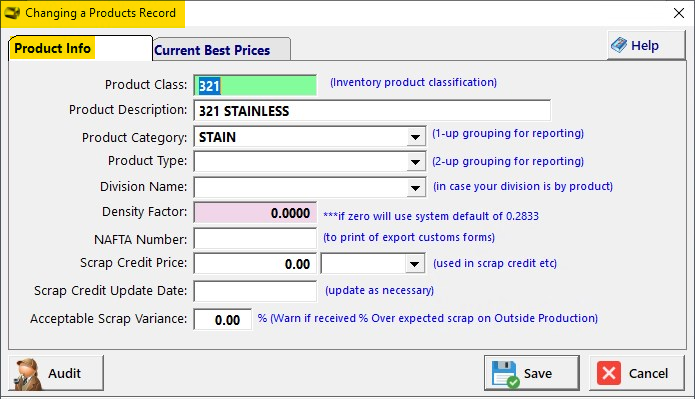Screen dimensions: 695x399
Task: Expand the Division Name dropdown list
Action: tap(415, 188)
